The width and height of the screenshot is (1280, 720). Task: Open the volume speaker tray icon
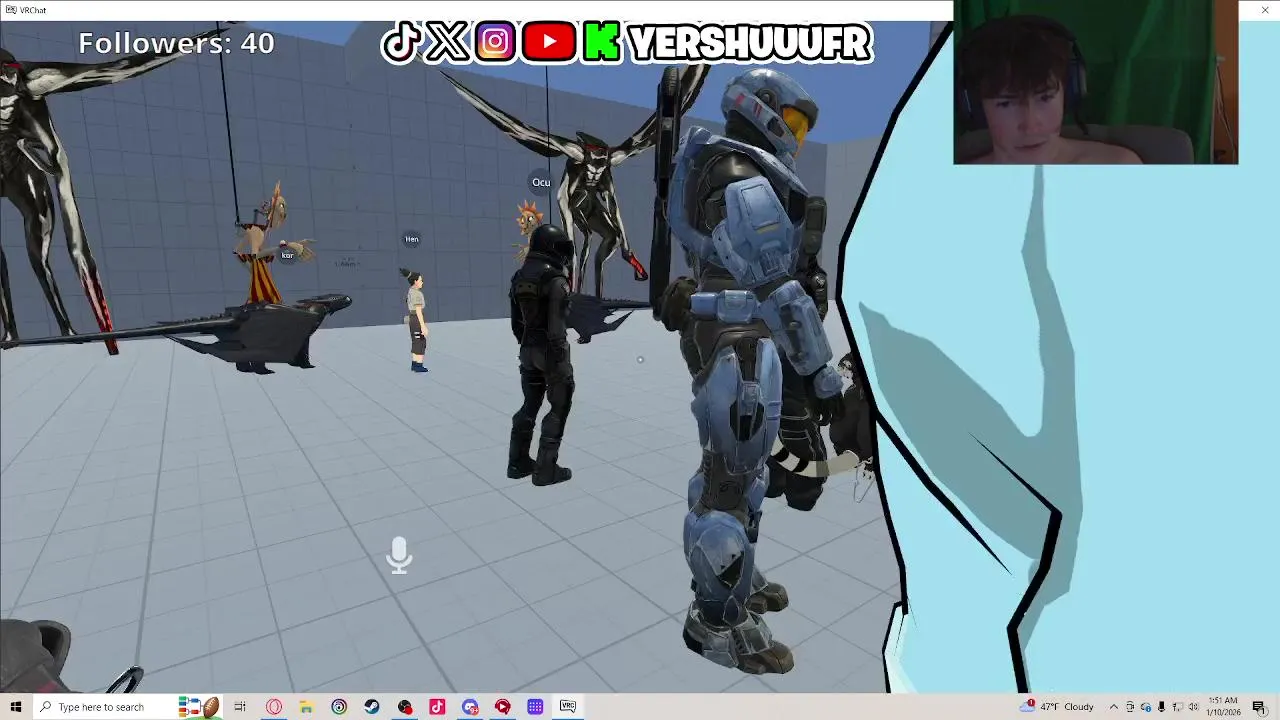(x=1193, y=707)
